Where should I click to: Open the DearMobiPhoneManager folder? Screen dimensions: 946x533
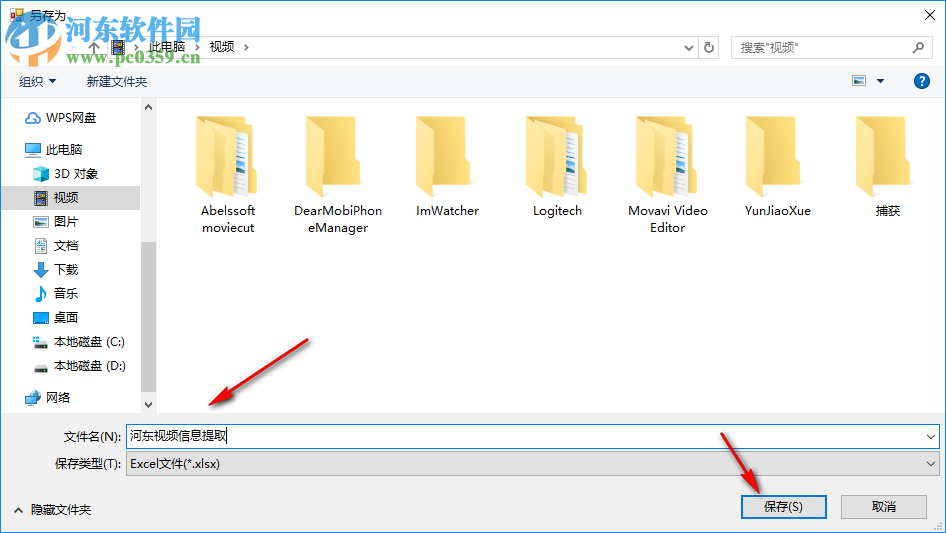(338, 175)
